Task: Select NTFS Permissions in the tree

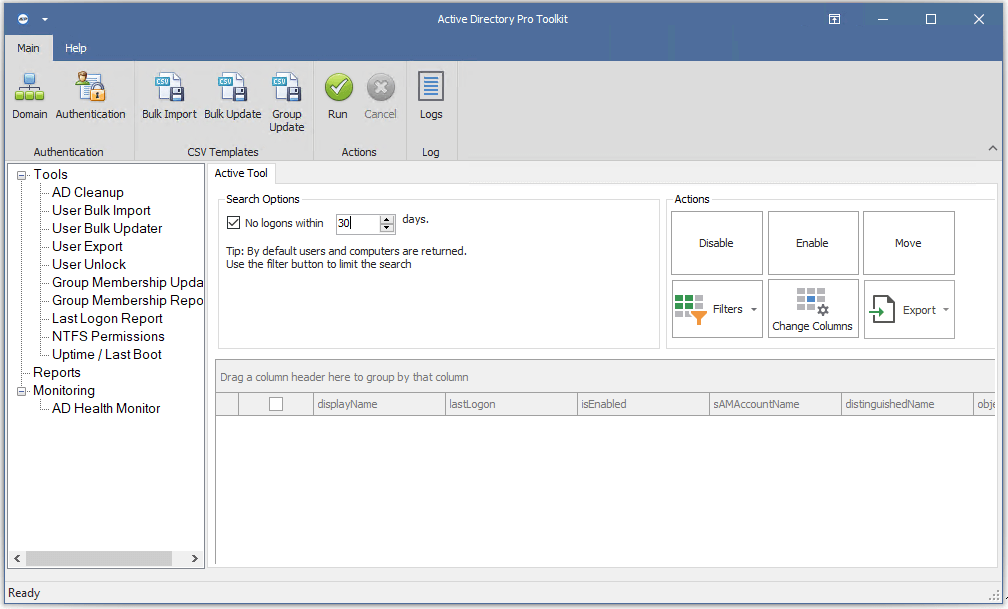Action: pos(108,336)
